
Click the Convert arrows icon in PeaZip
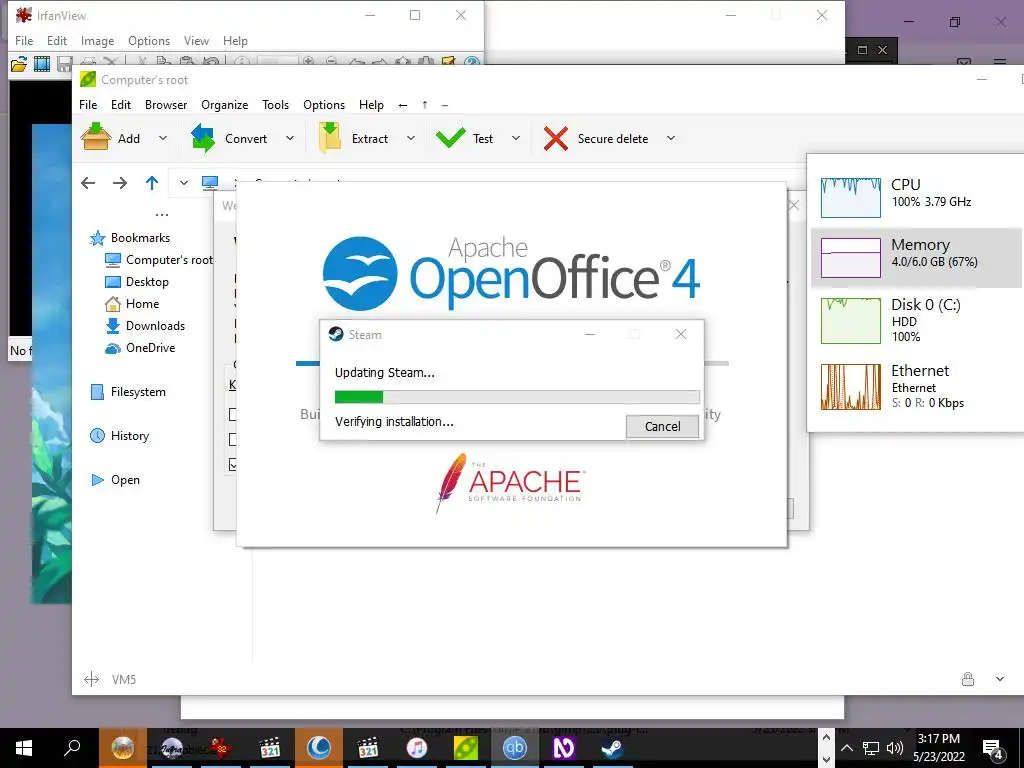(202, 138)
